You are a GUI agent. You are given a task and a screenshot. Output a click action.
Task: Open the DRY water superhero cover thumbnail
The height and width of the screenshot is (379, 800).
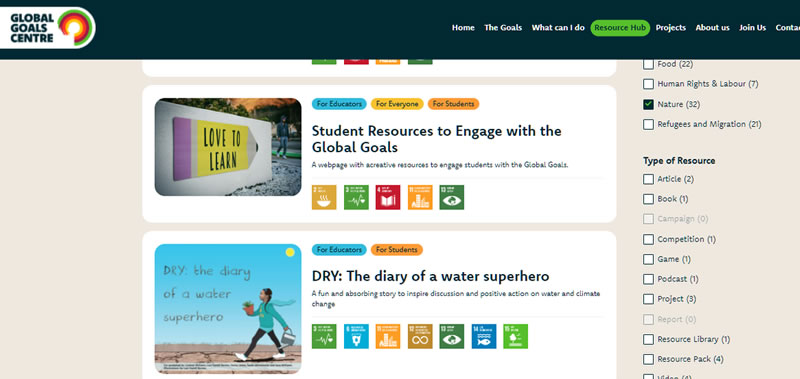pos(228,309)
